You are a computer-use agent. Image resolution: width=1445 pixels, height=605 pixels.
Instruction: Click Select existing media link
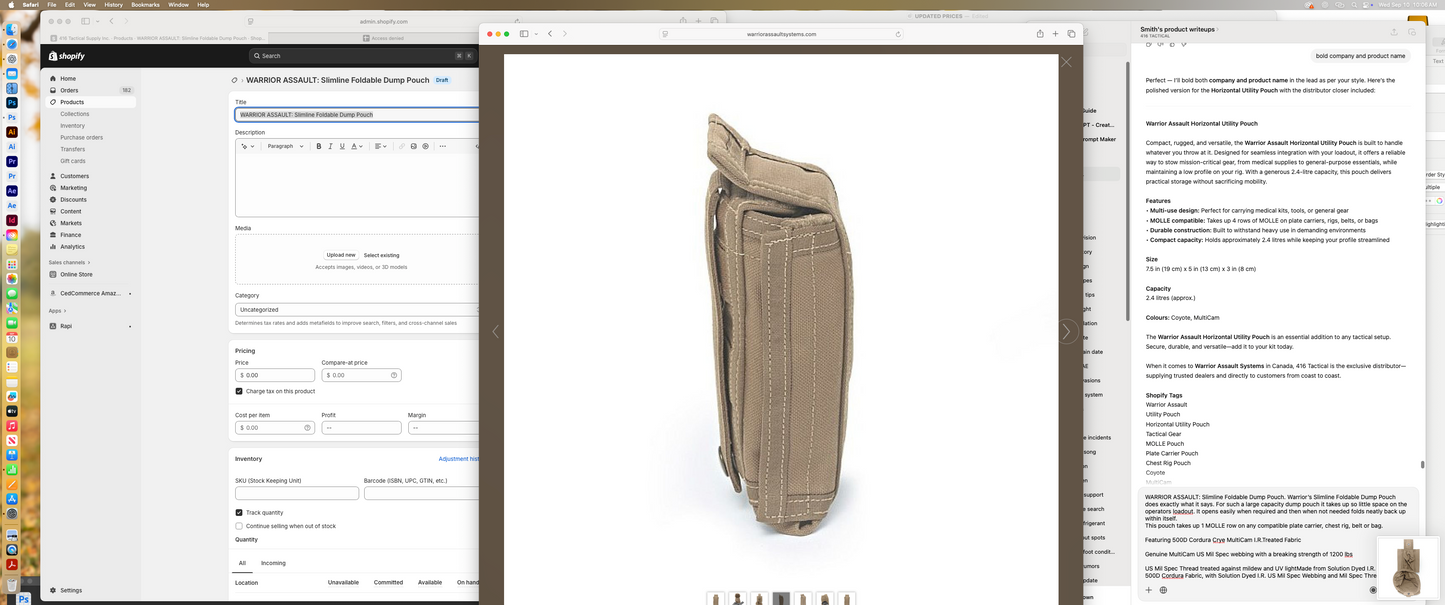point(381,255)
